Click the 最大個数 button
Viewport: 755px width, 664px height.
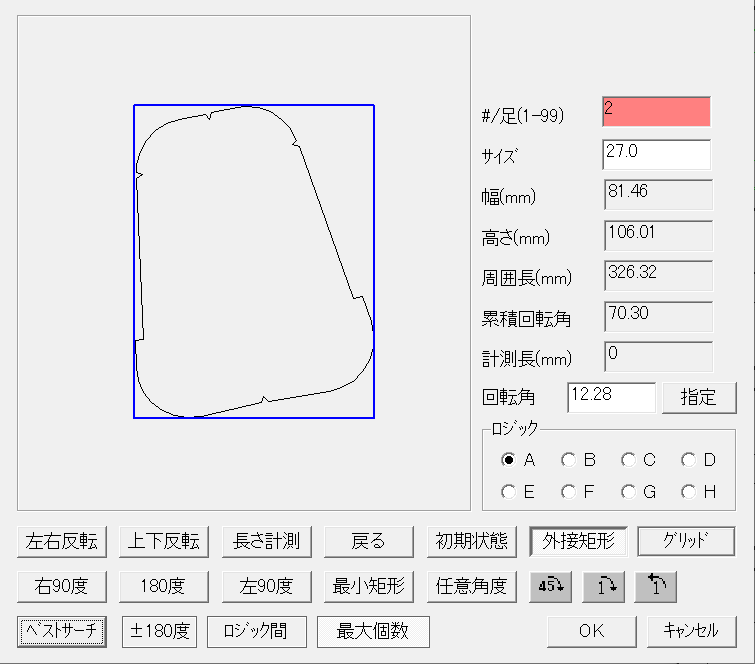(373, 631)
